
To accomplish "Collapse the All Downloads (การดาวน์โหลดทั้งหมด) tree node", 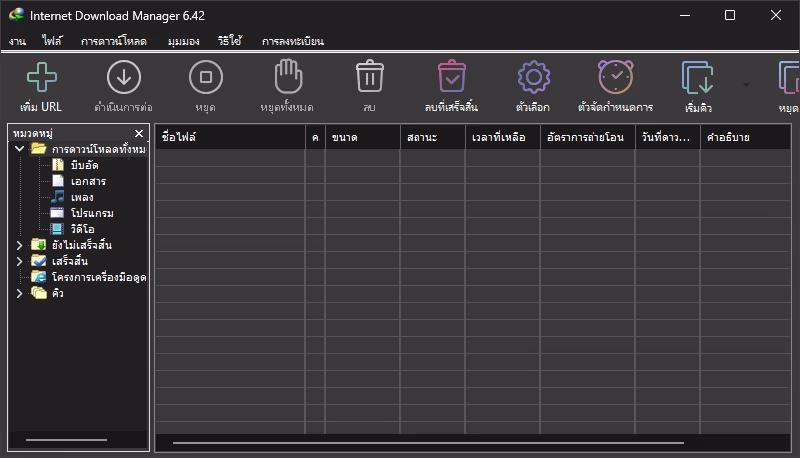I will tap(19, 149).
